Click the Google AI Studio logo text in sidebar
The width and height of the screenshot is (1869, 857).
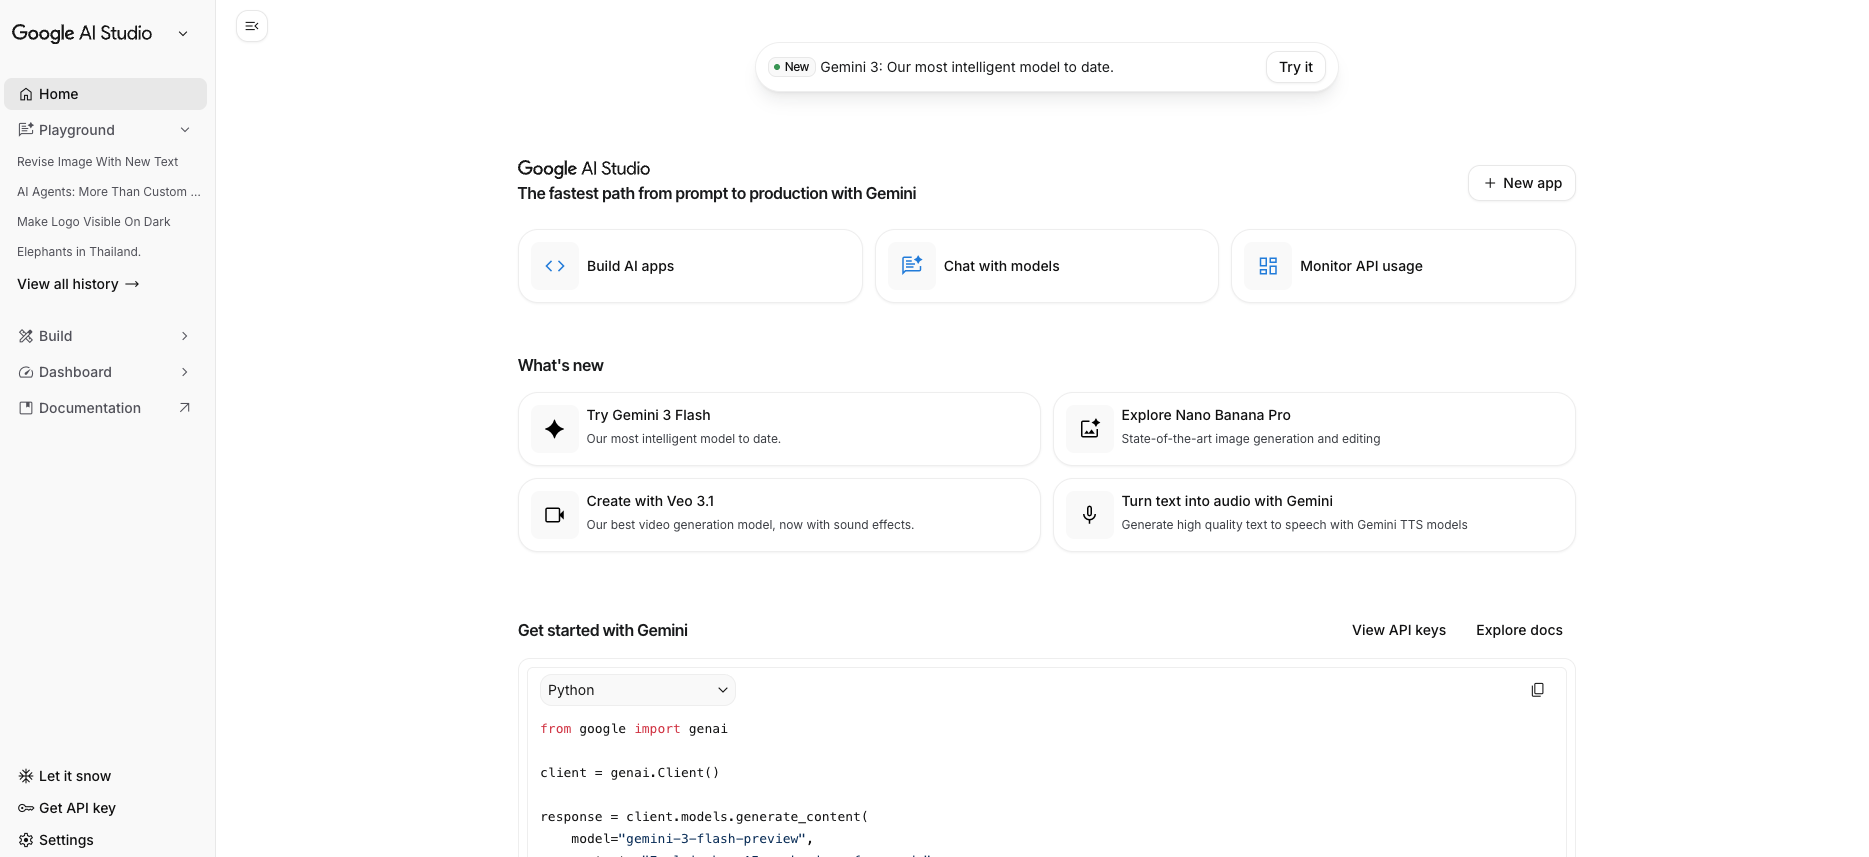[x=82, y=33]
